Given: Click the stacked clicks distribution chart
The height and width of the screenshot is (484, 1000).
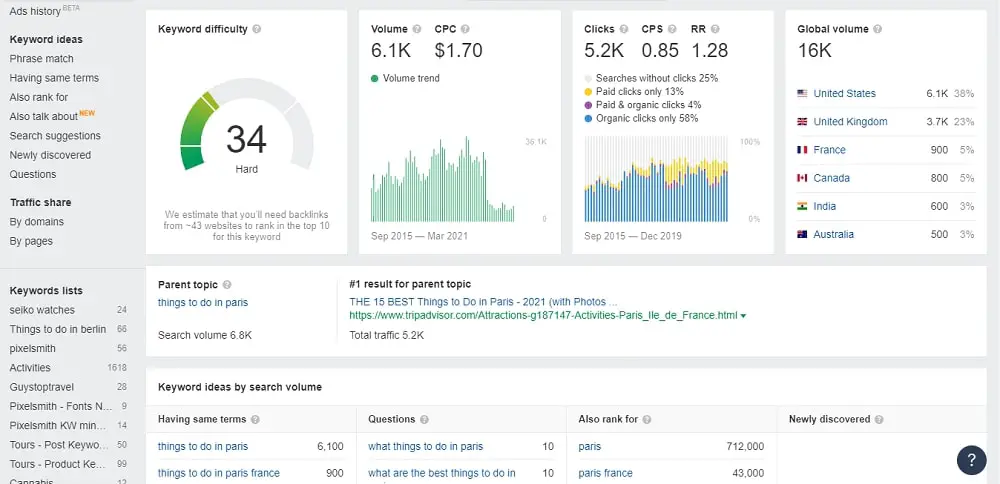Looking at the screenshot, I should pos(656,179).
